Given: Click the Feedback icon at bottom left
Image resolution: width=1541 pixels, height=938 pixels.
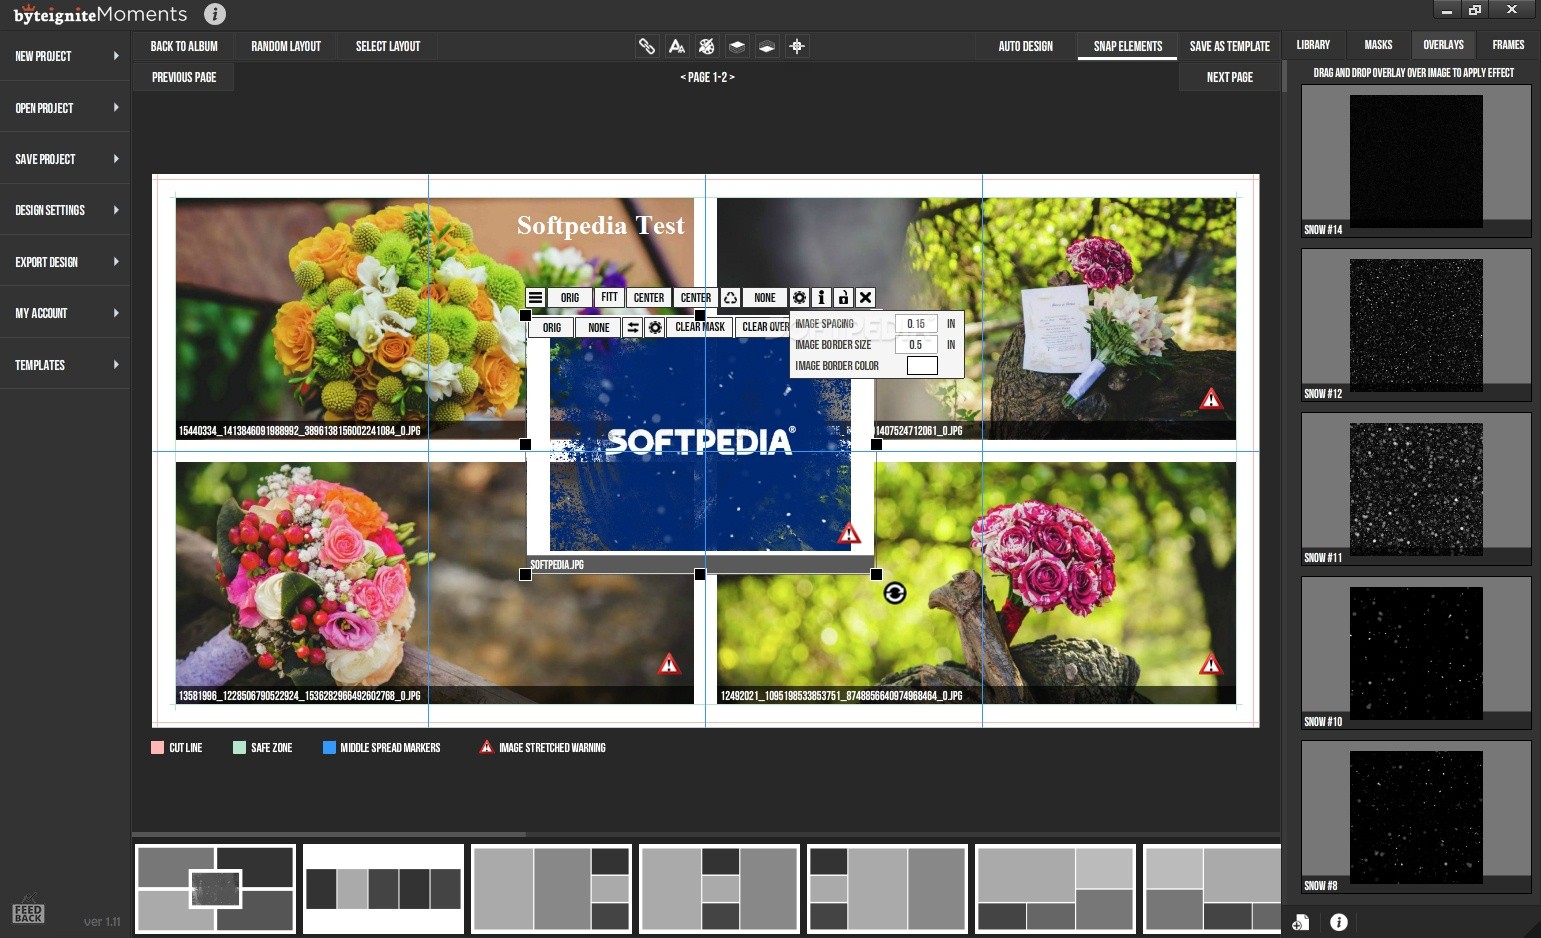Looking at the screenshot, I should pyautogui.click(x=28, y=911).
